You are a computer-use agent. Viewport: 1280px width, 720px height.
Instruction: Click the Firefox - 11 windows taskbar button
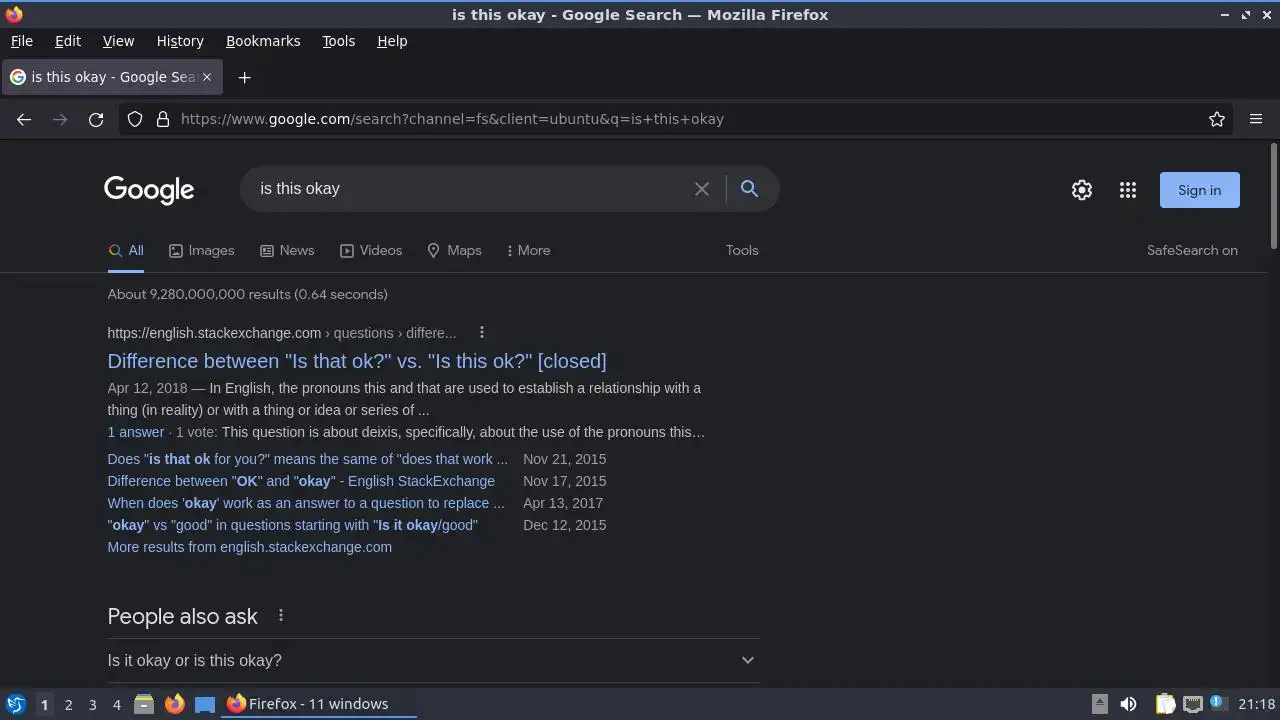click(x=319, y=704)
